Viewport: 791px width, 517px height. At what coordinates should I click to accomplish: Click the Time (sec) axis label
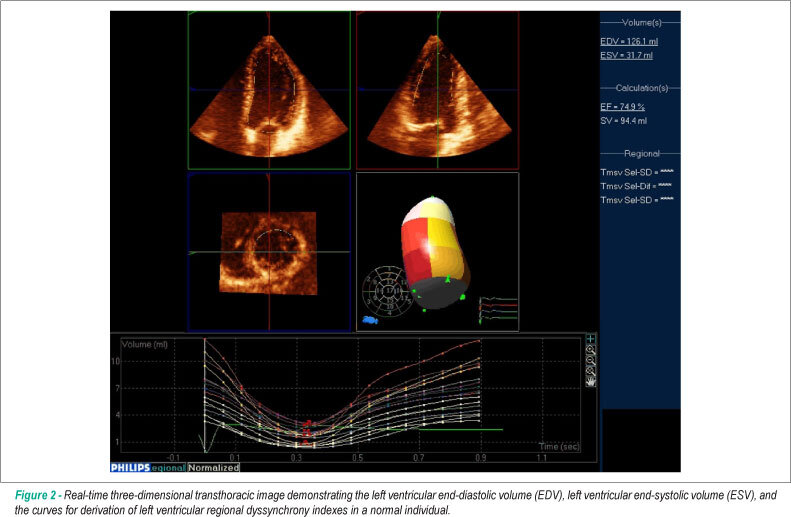tap(558, 446)
